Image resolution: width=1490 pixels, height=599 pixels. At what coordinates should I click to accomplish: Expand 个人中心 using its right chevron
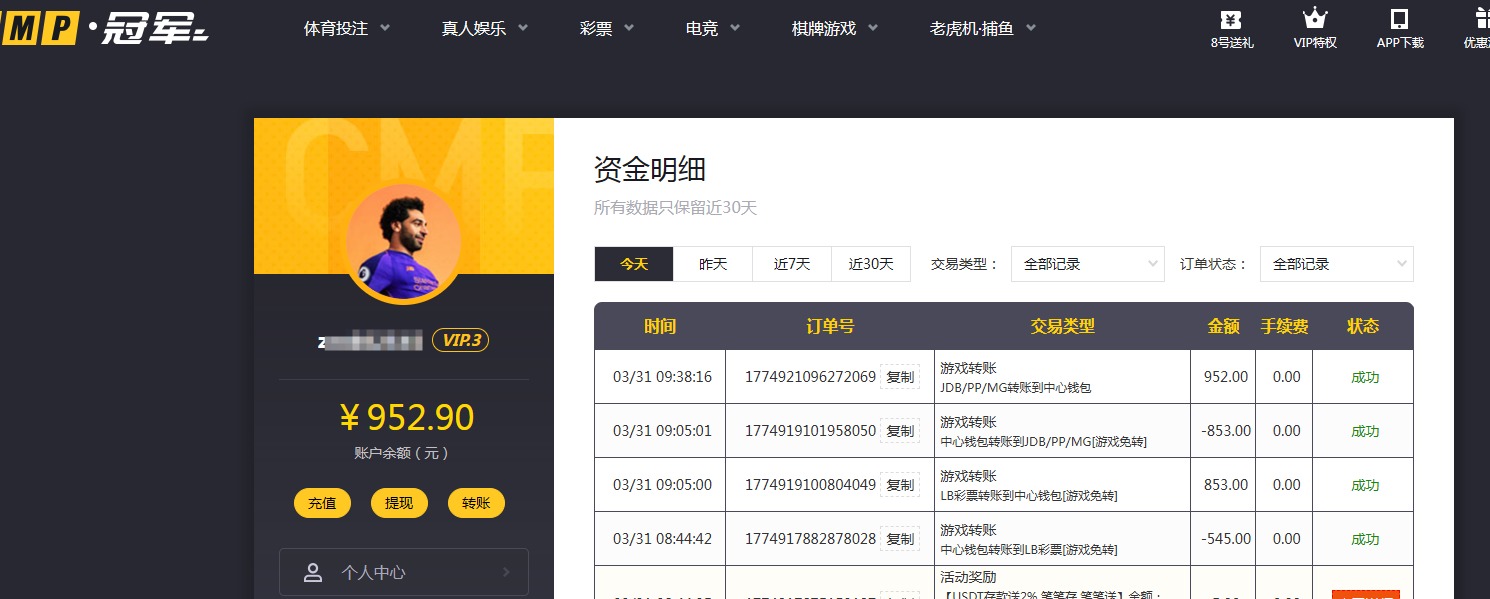(x=507, y=572)
